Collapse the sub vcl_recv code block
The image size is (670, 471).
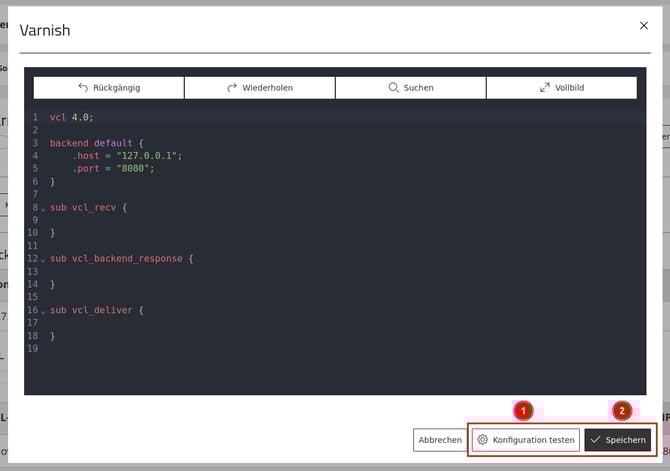pyautogui.click(x=43, y=208)
